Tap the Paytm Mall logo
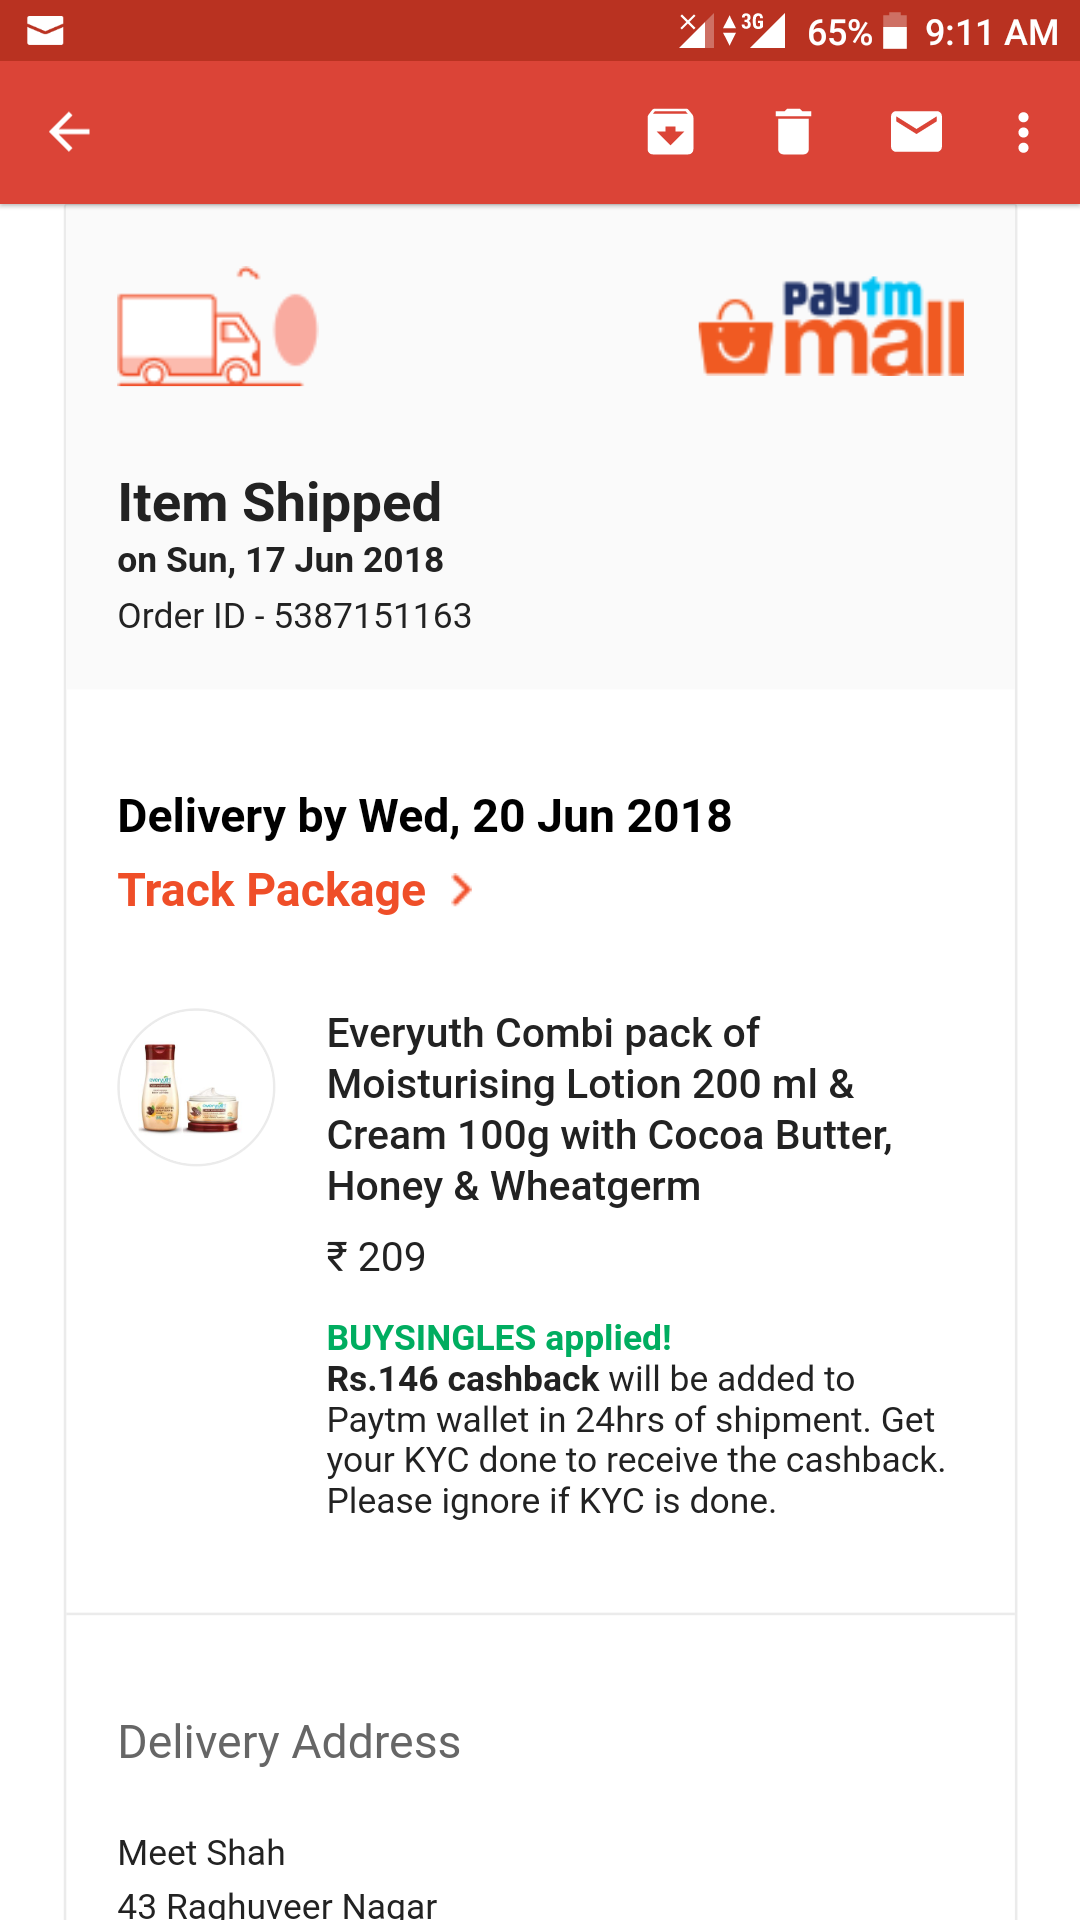 (832, 328)
